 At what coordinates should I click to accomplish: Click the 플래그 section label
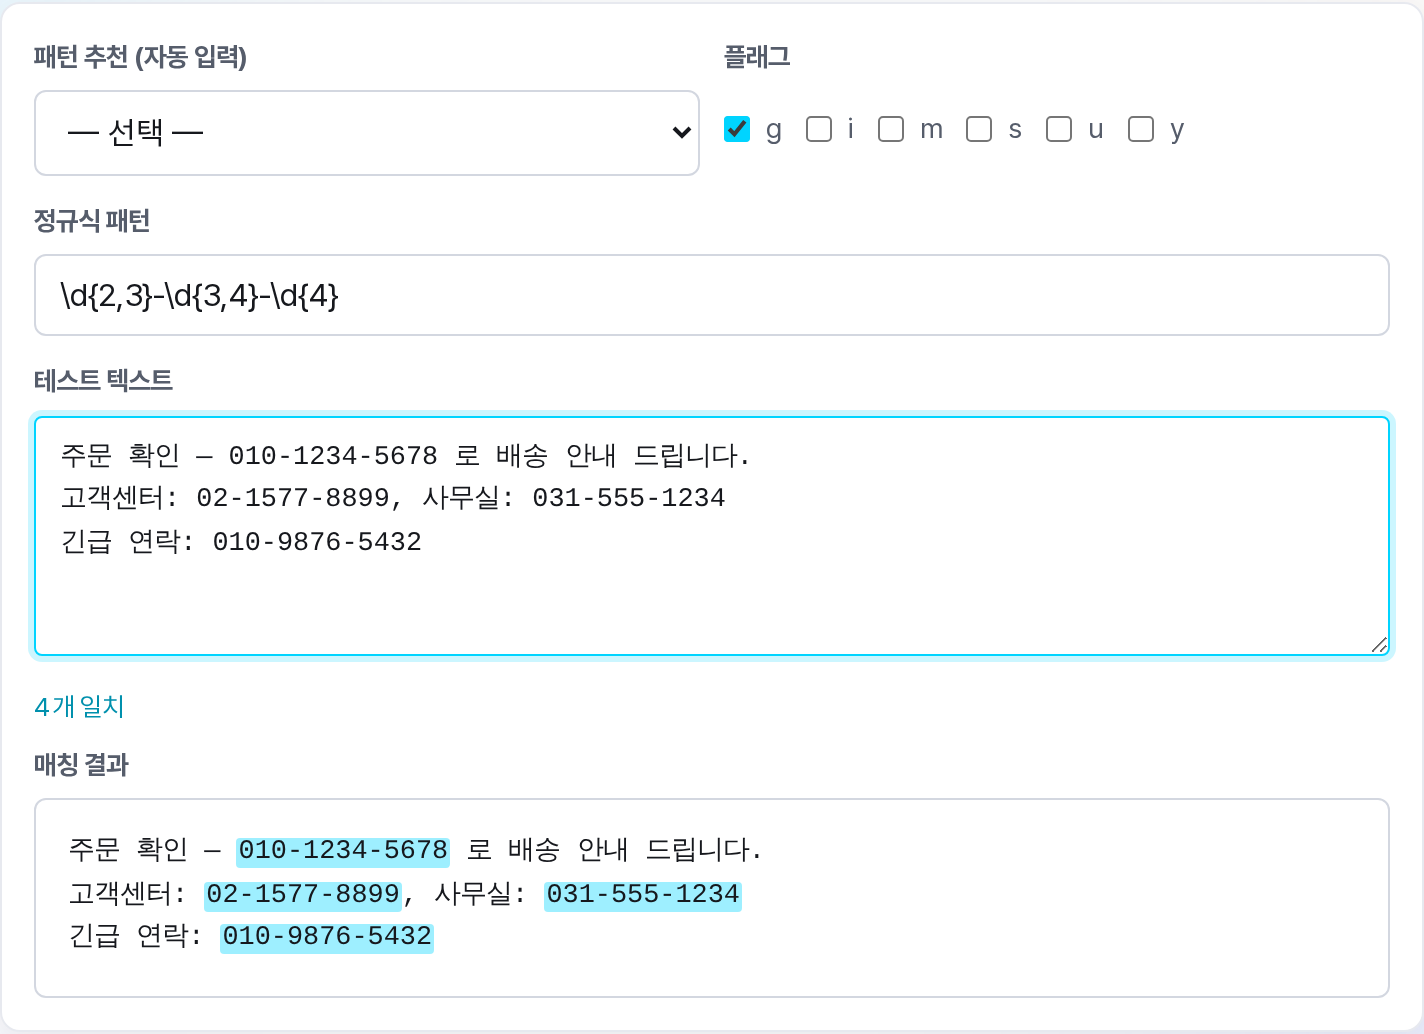pyautogui.click(x=757, y=57)
